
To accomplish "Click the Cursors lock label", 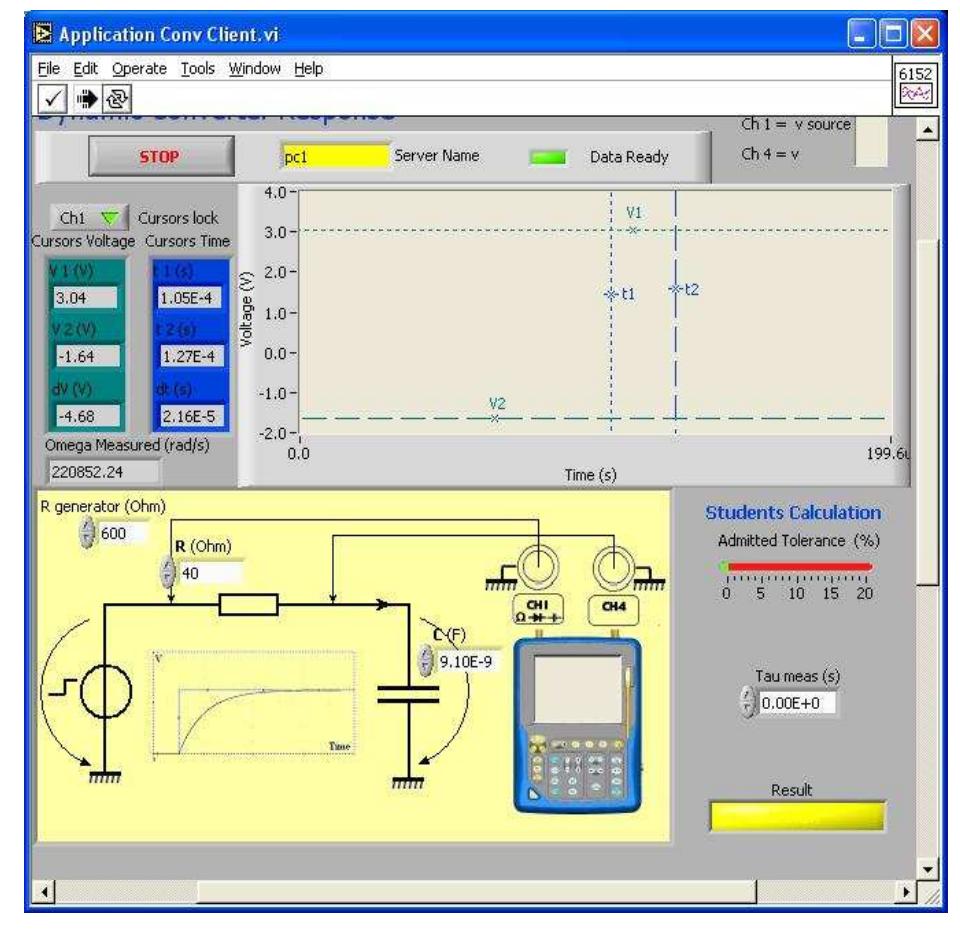I will point(178,218).
